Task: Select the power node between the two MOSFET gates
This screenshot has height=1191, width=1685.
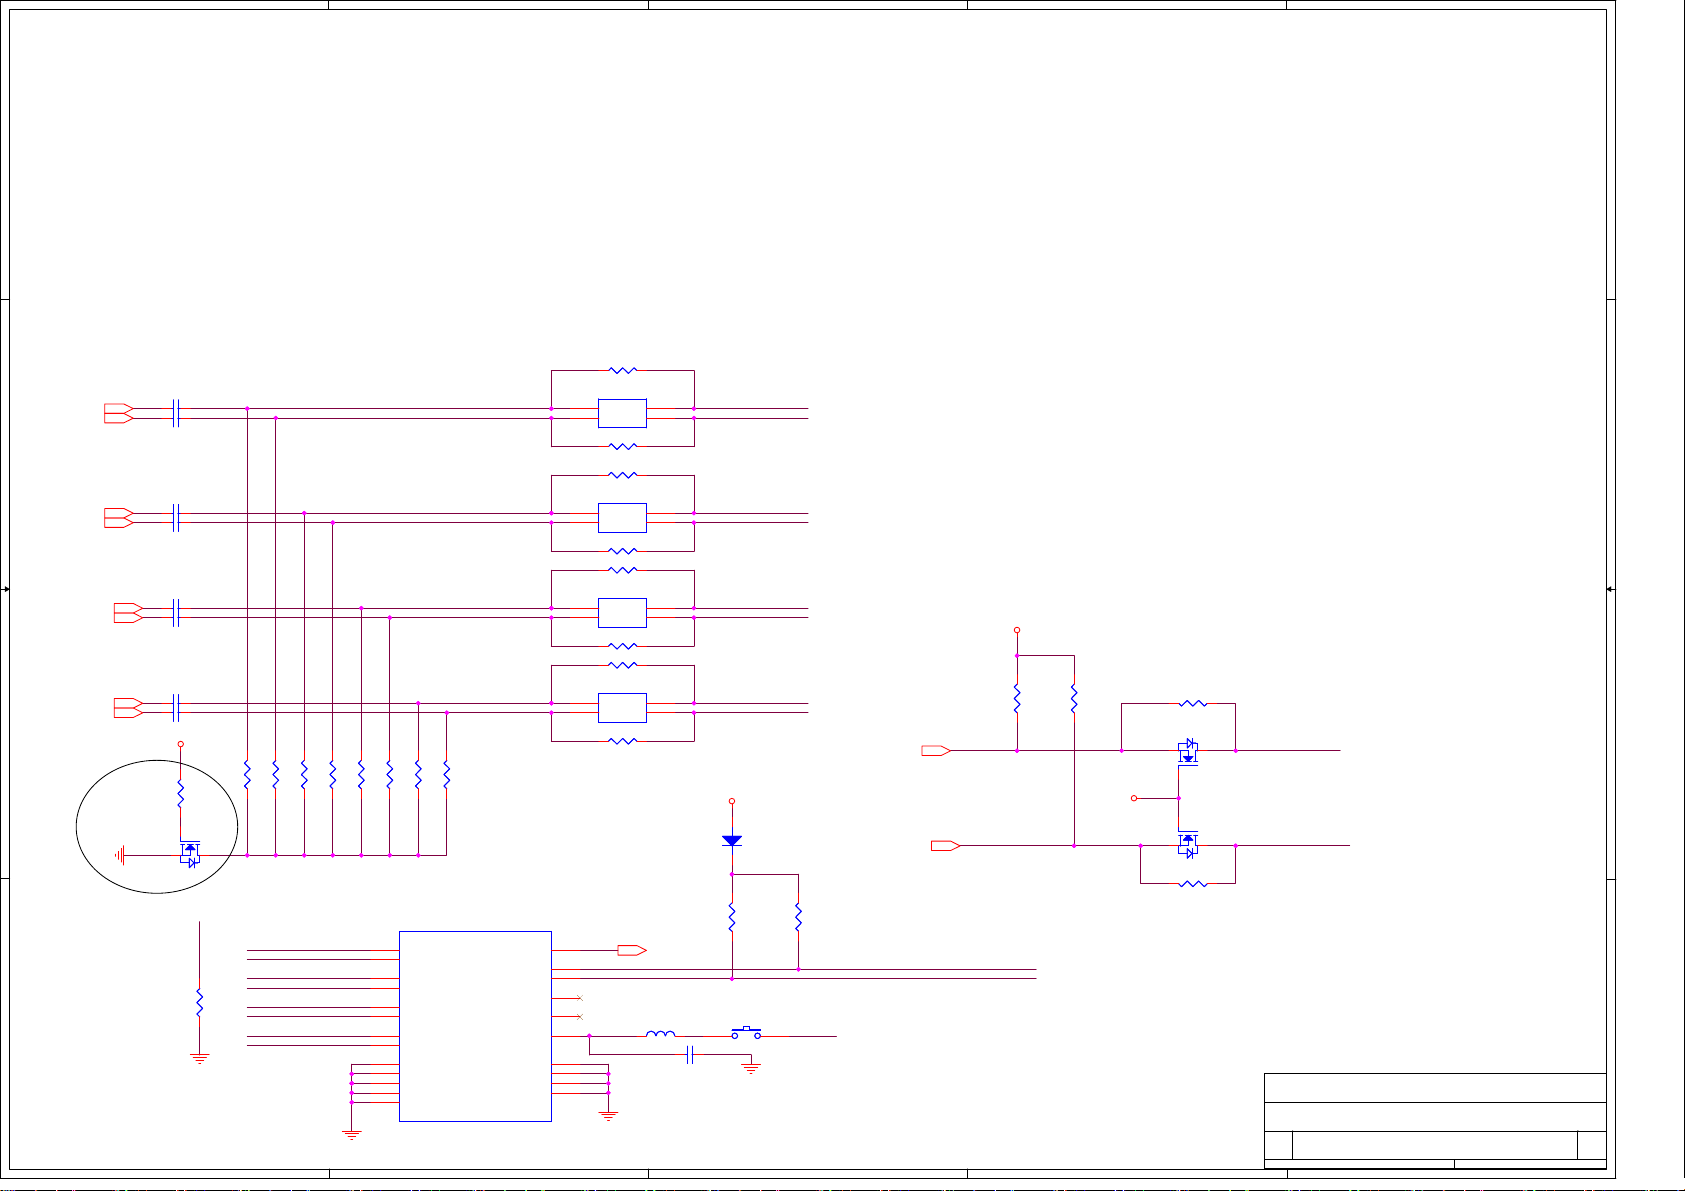Action: click(1134, 798)
